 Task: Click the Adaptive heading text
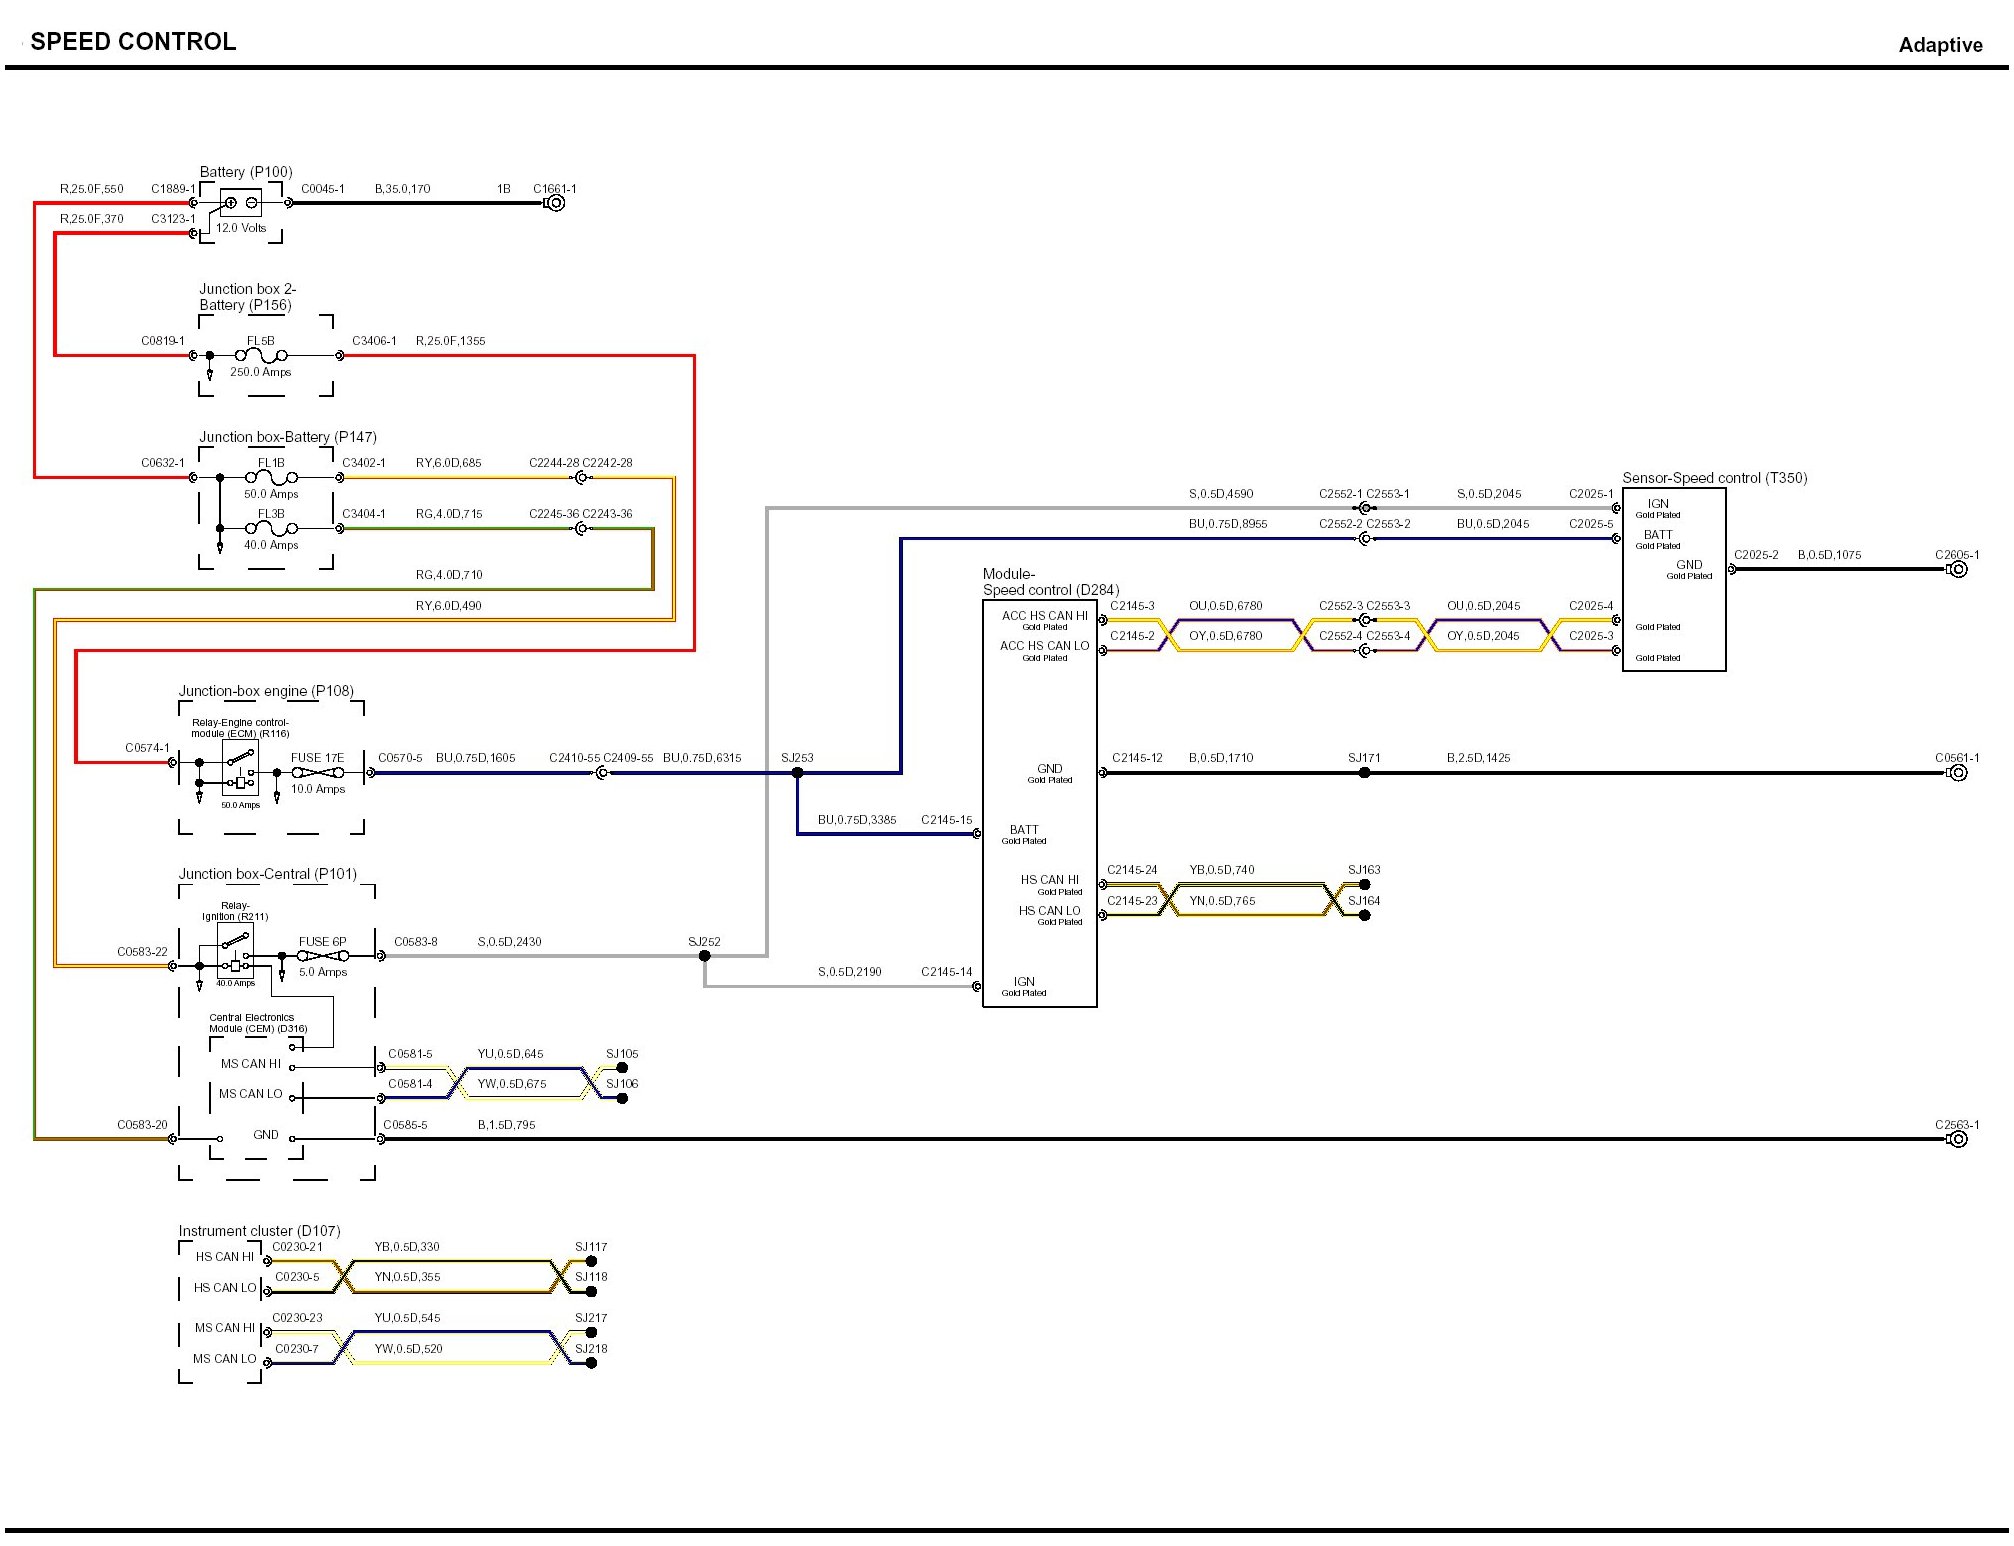point(1940,45)
